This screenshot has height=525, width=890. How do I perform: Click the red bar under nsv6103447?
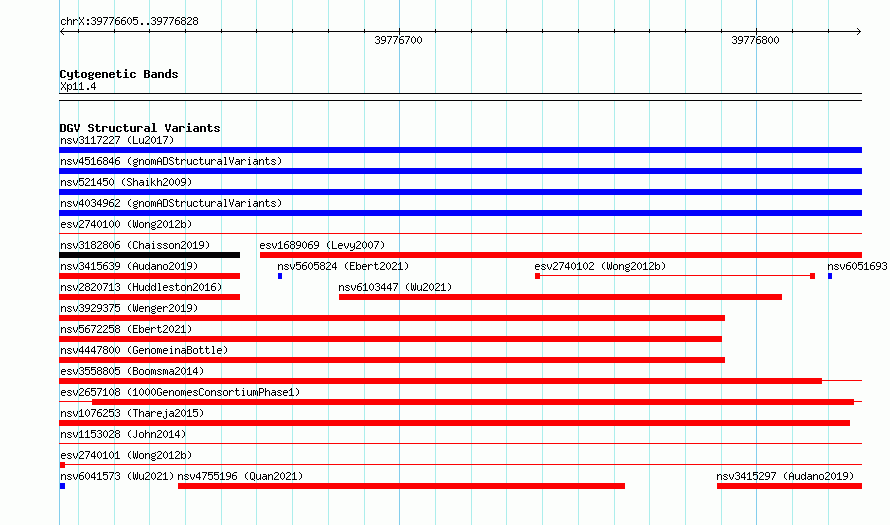560,297
